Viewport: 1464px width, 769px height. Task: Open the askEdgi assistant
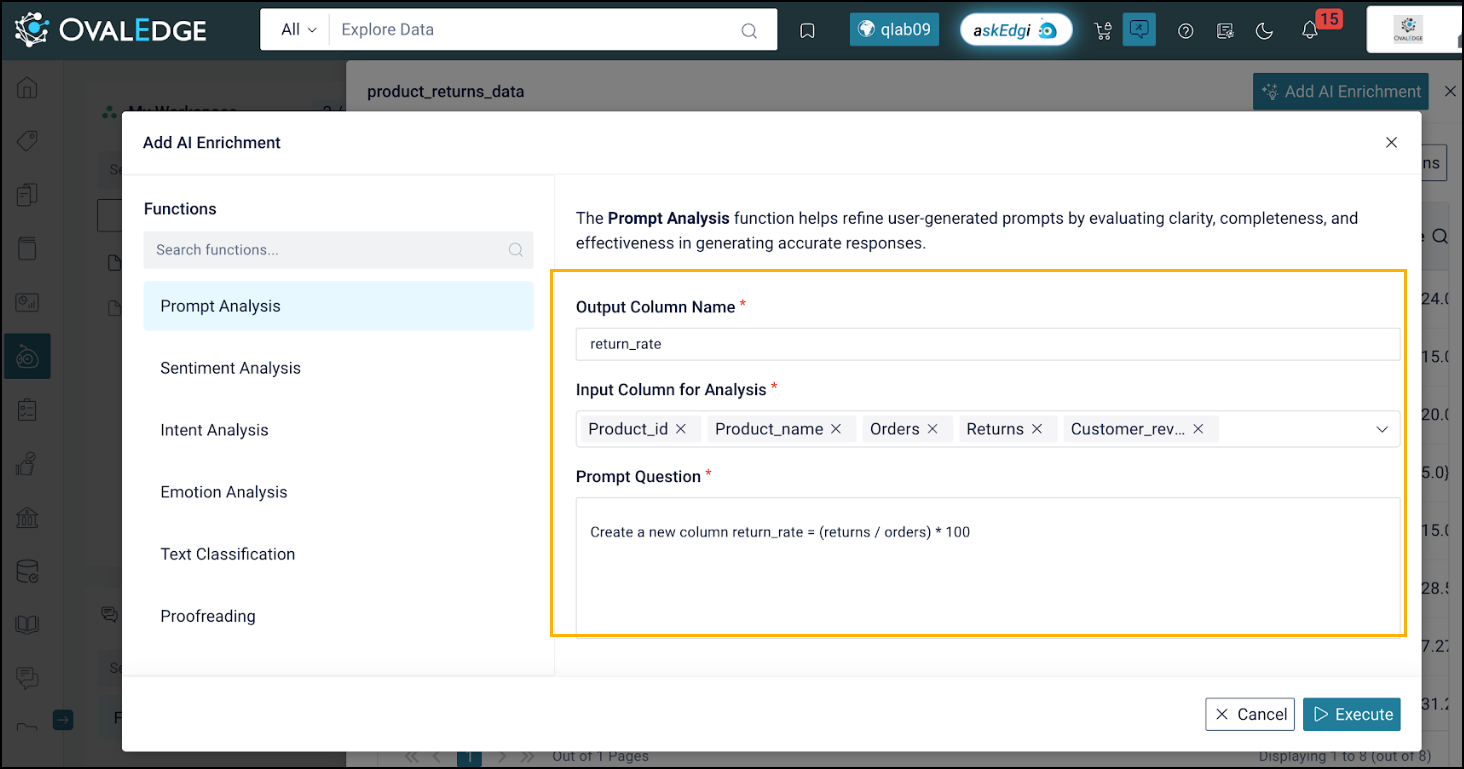[x=1016, y=30]
